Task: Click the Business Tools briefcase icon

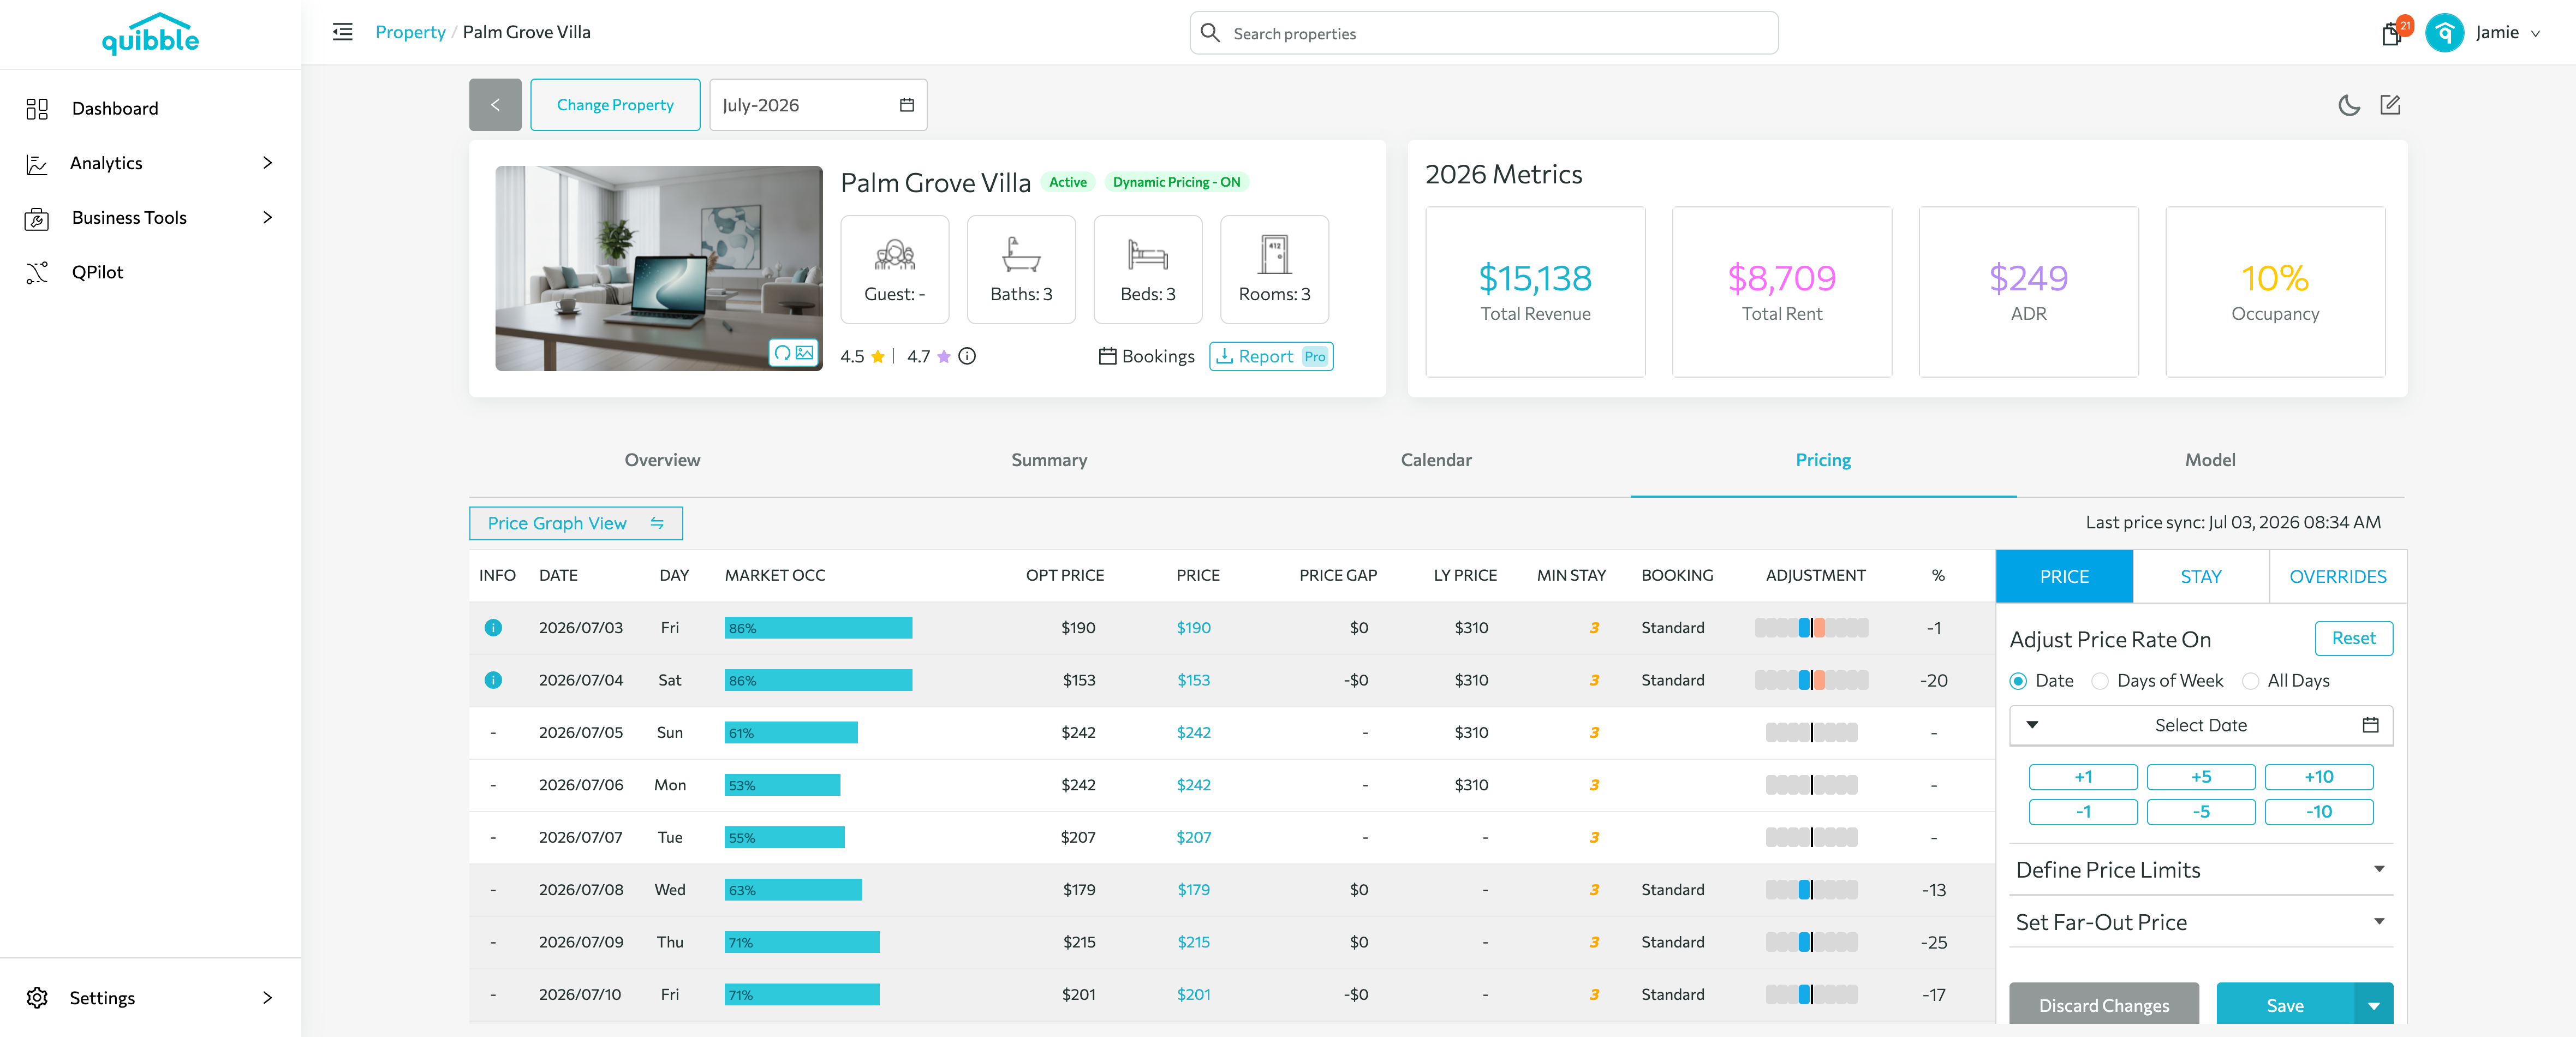Action: (x=37, y=218)
